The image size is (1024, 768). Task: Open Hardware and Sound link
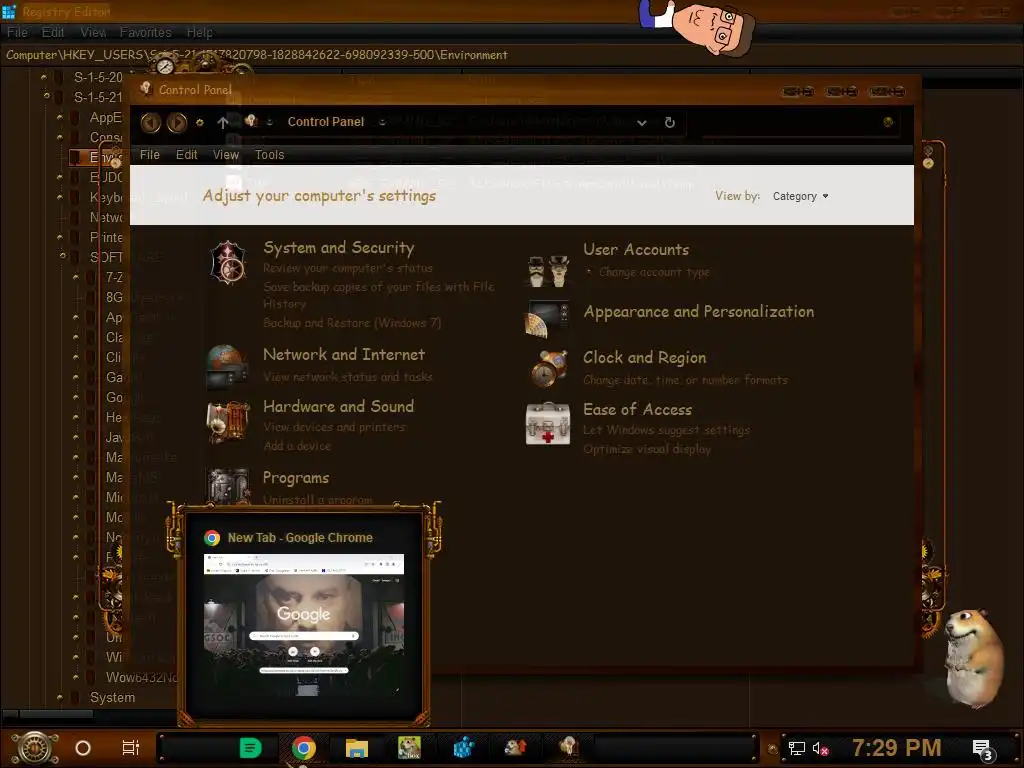338,406
